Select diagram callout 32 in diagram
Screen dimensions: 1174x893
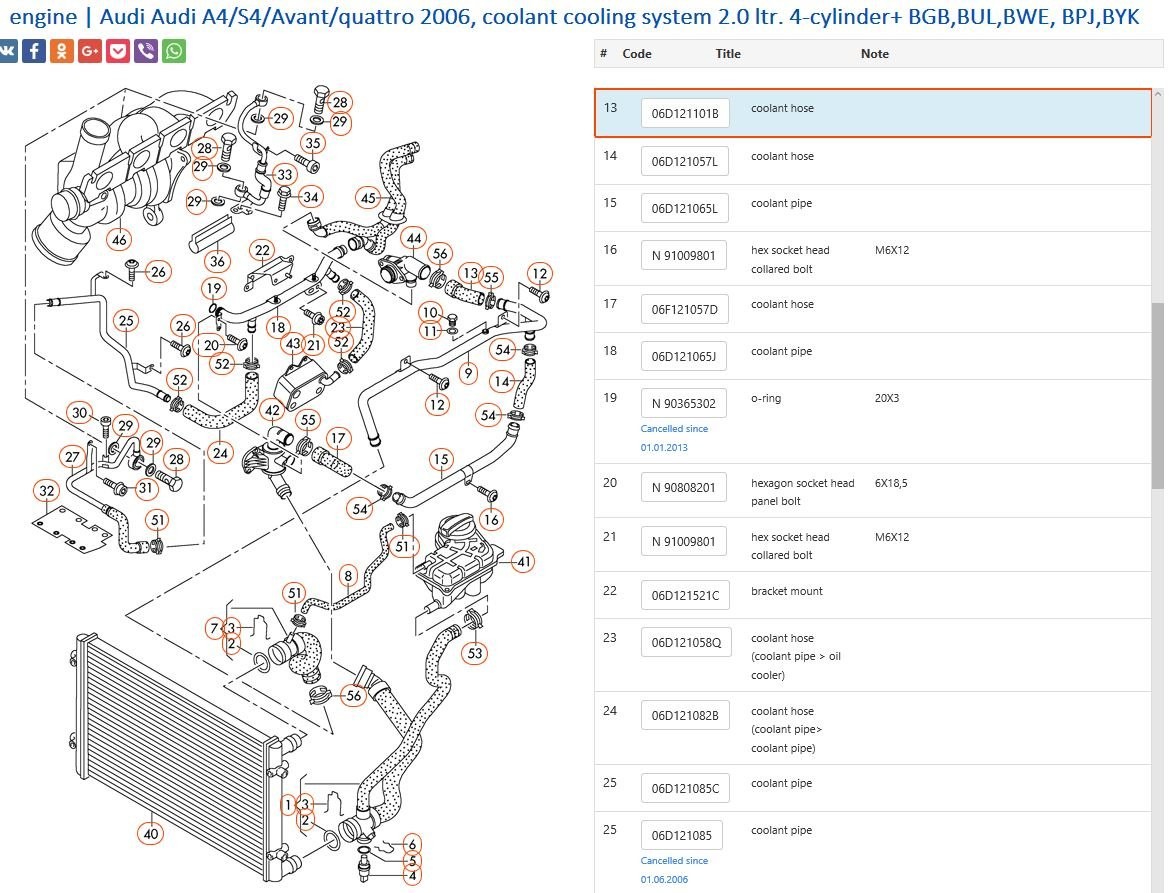pos(46,491)
